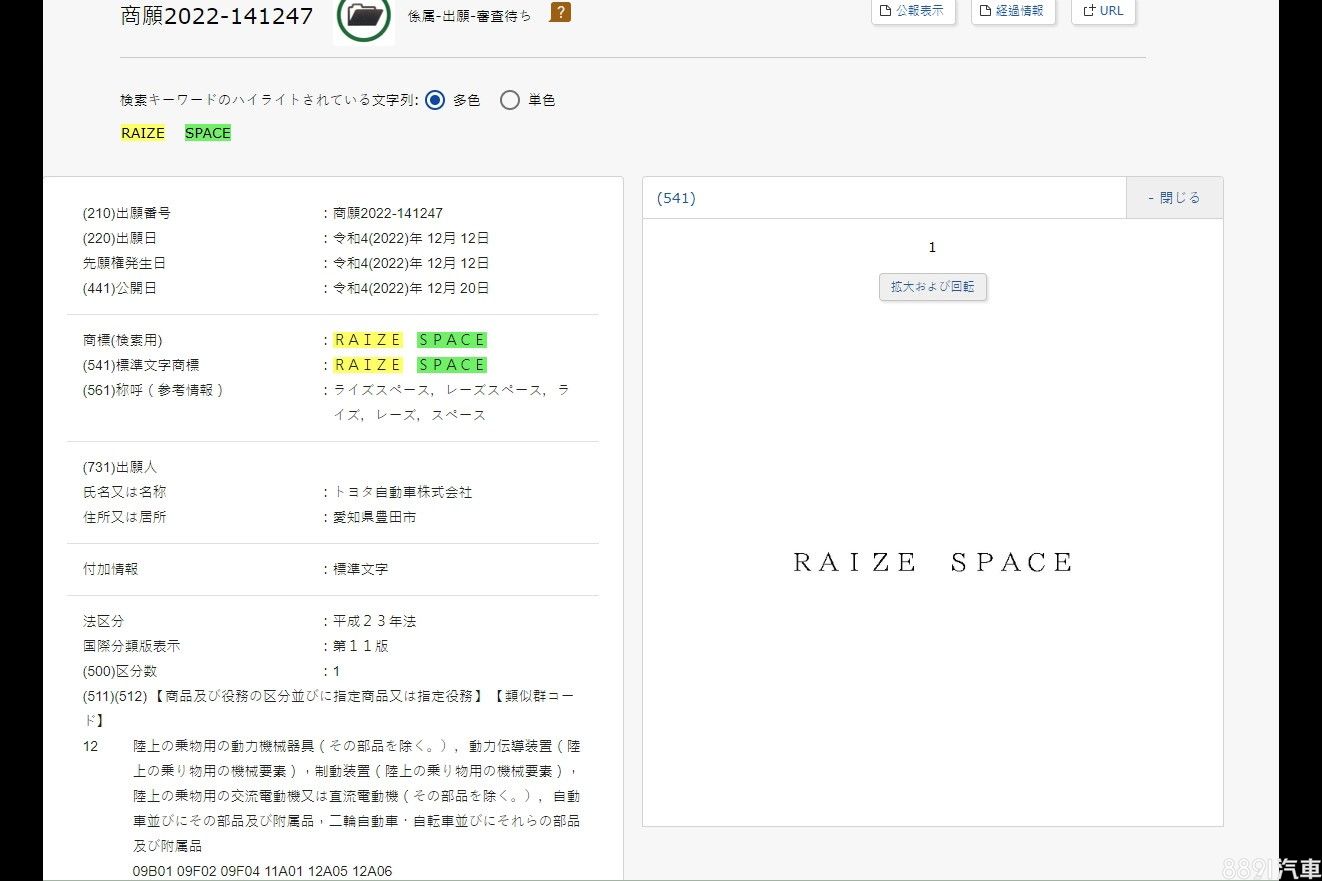Open the brown question mark help icon
Screen dimensions: 1322x881
[x=561, y=13]
